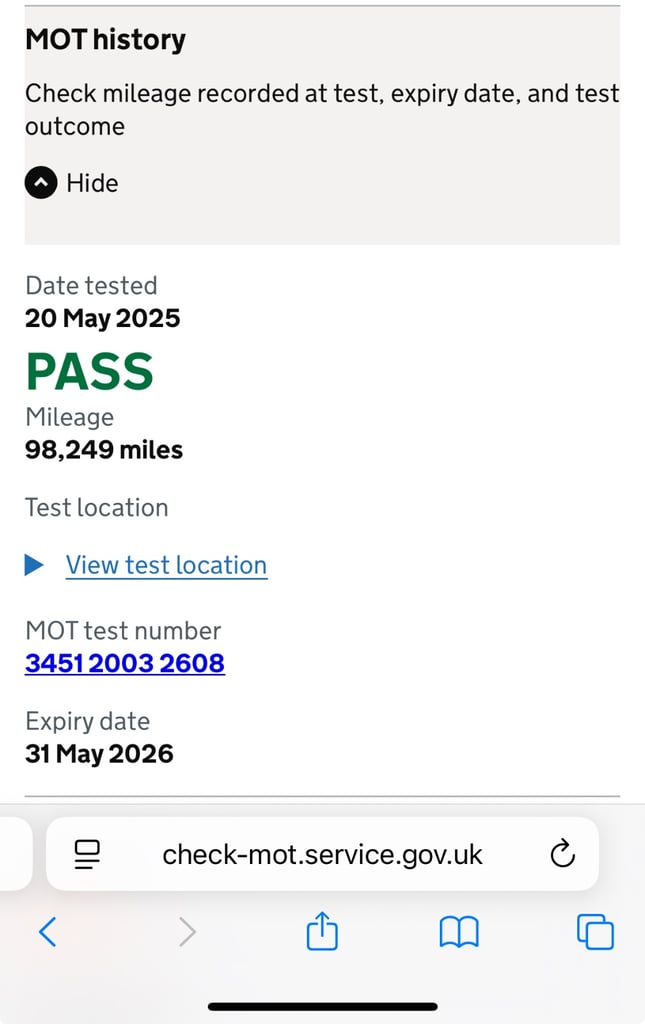
Task: Tap the 20 May 2025 tested date
Action: [102, 318]
